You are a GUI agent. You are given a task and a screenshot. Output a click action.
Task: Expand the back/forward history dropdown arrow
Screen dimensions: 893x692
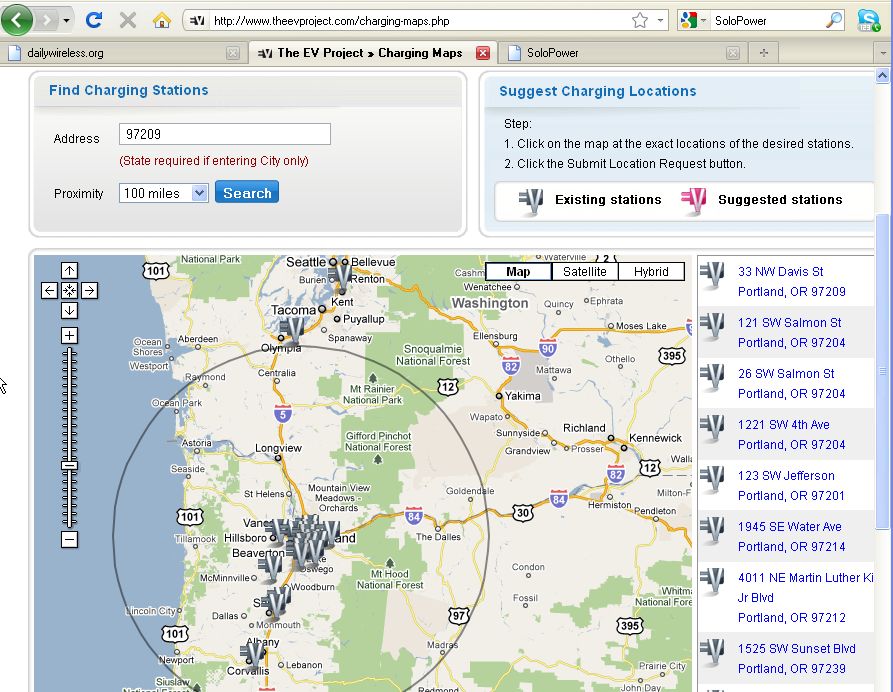click(67, 20)
